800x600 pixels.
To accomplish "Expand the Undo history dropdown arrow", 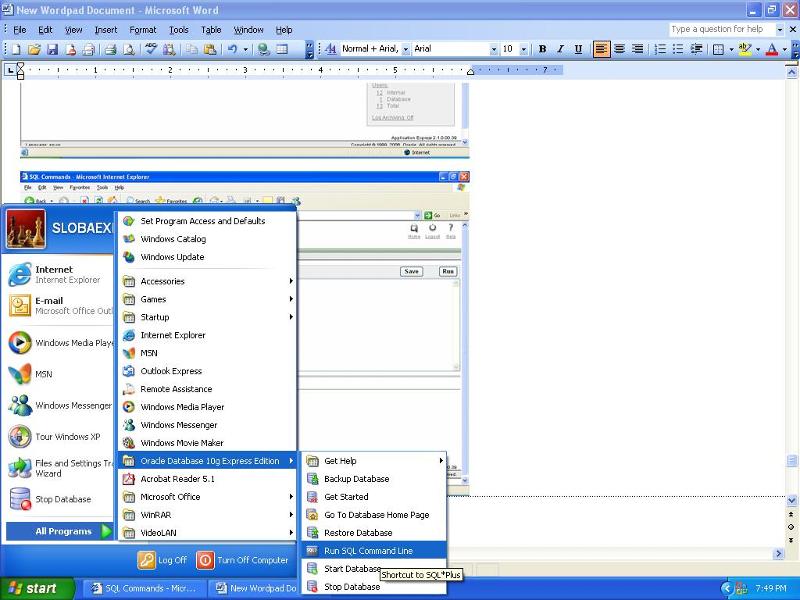I will (245, 49).
